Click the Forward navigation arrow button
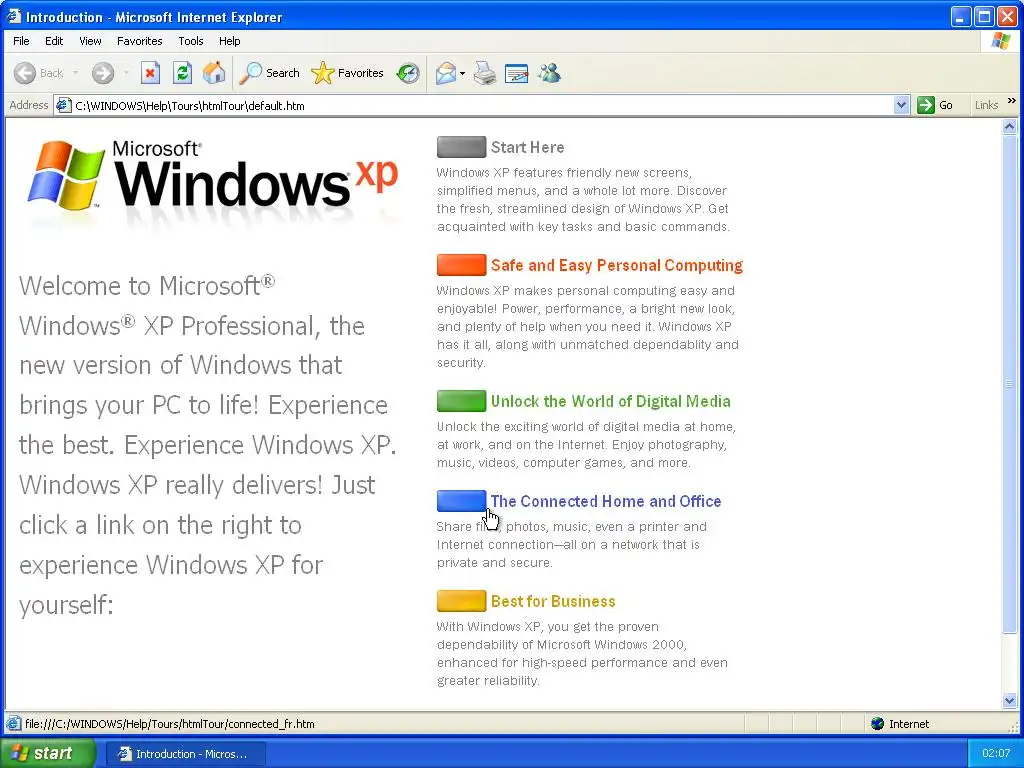Viewport: 1024px width, 768px height. pyautogui.click(x=103, y=73)
